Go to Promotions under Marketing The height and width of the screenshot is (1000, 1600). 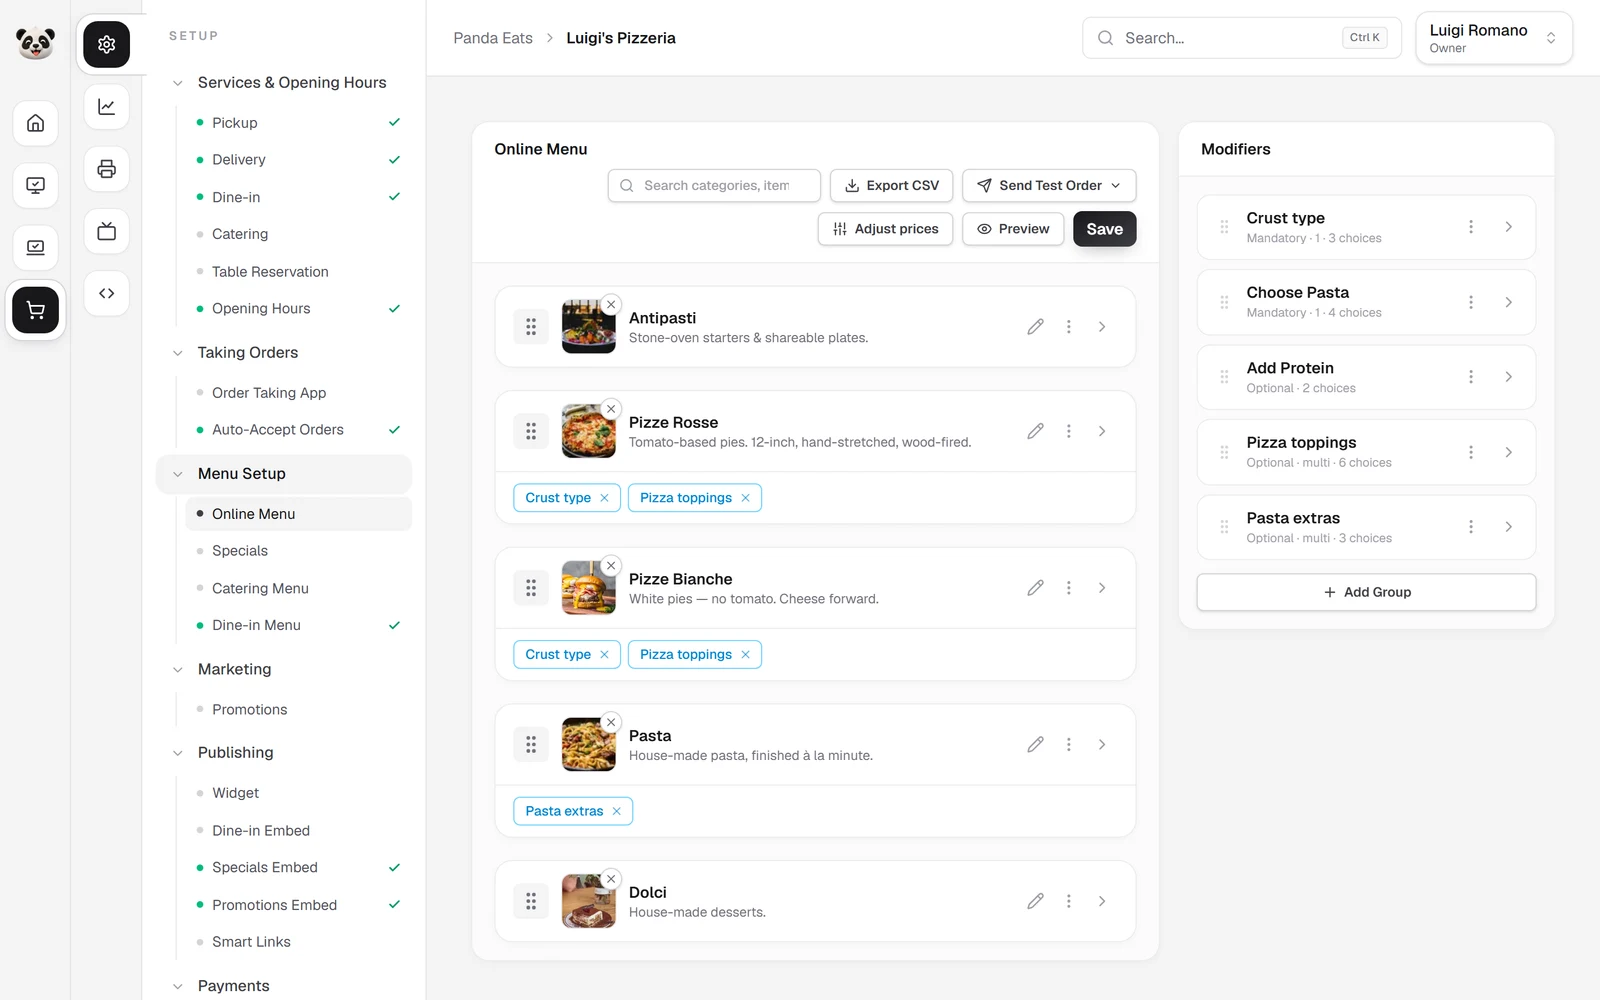249,710
